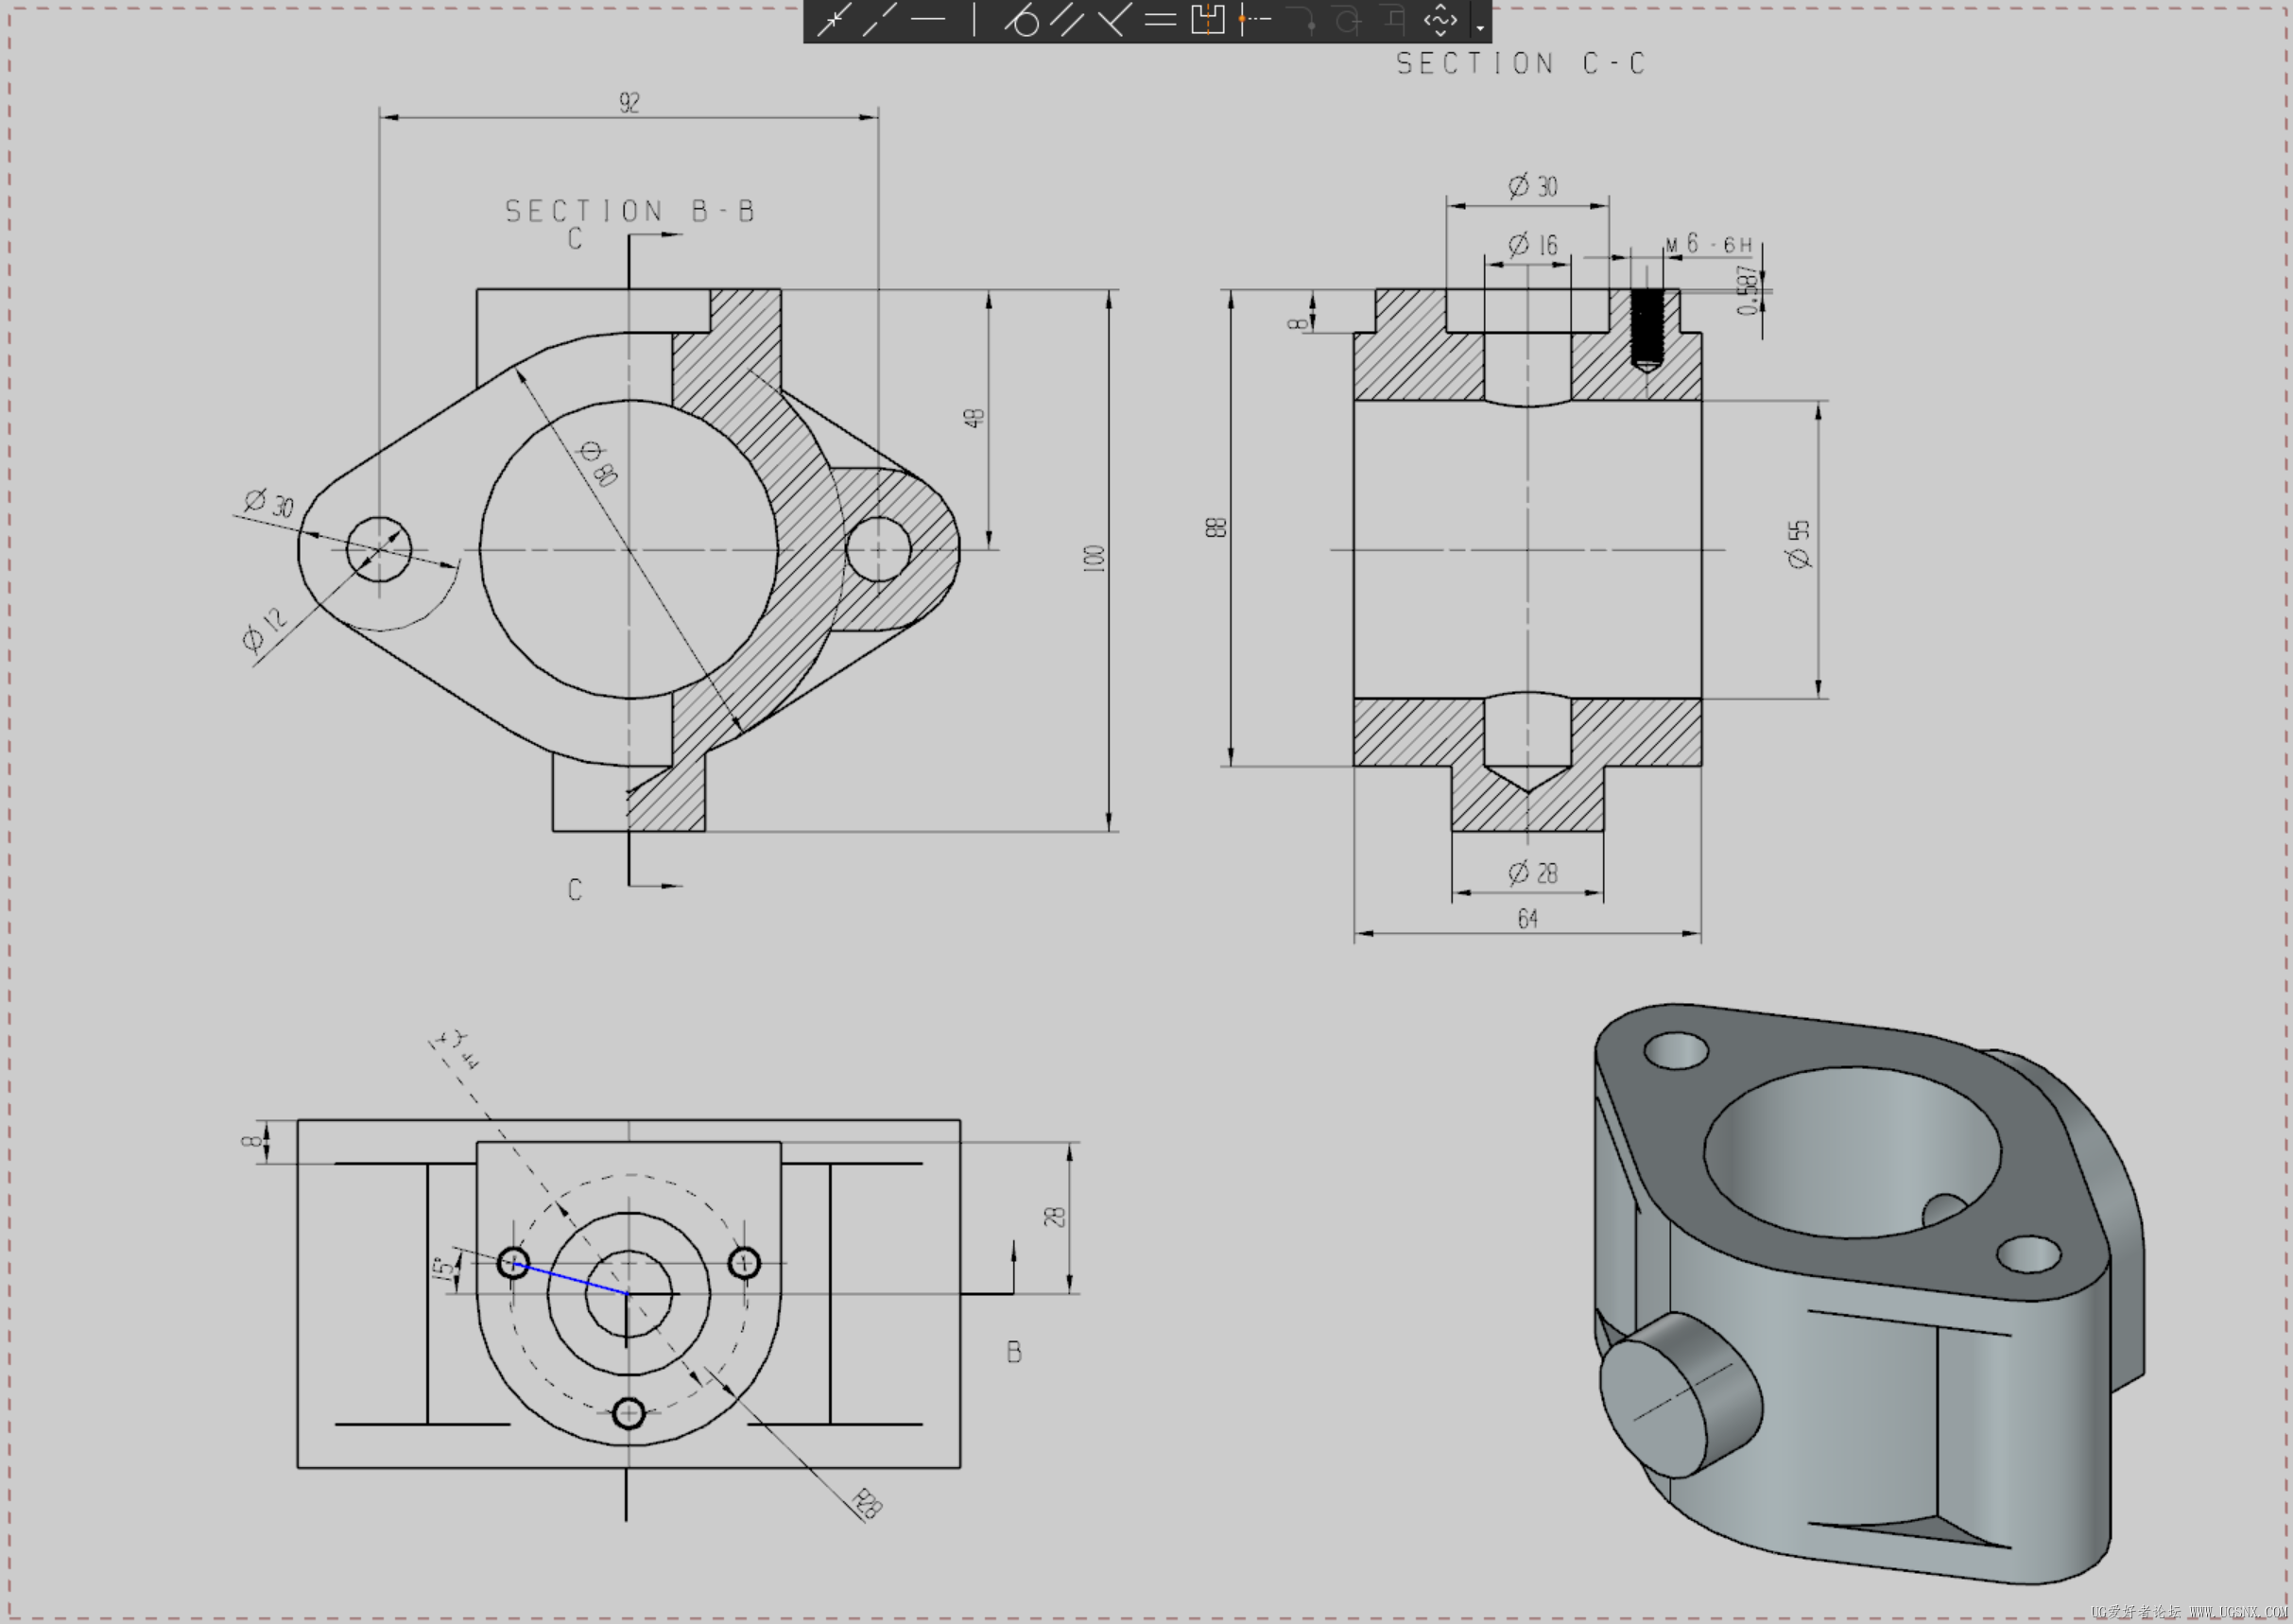
Task: Choose the Horizontal constraint icon
Action: [928, 20]
